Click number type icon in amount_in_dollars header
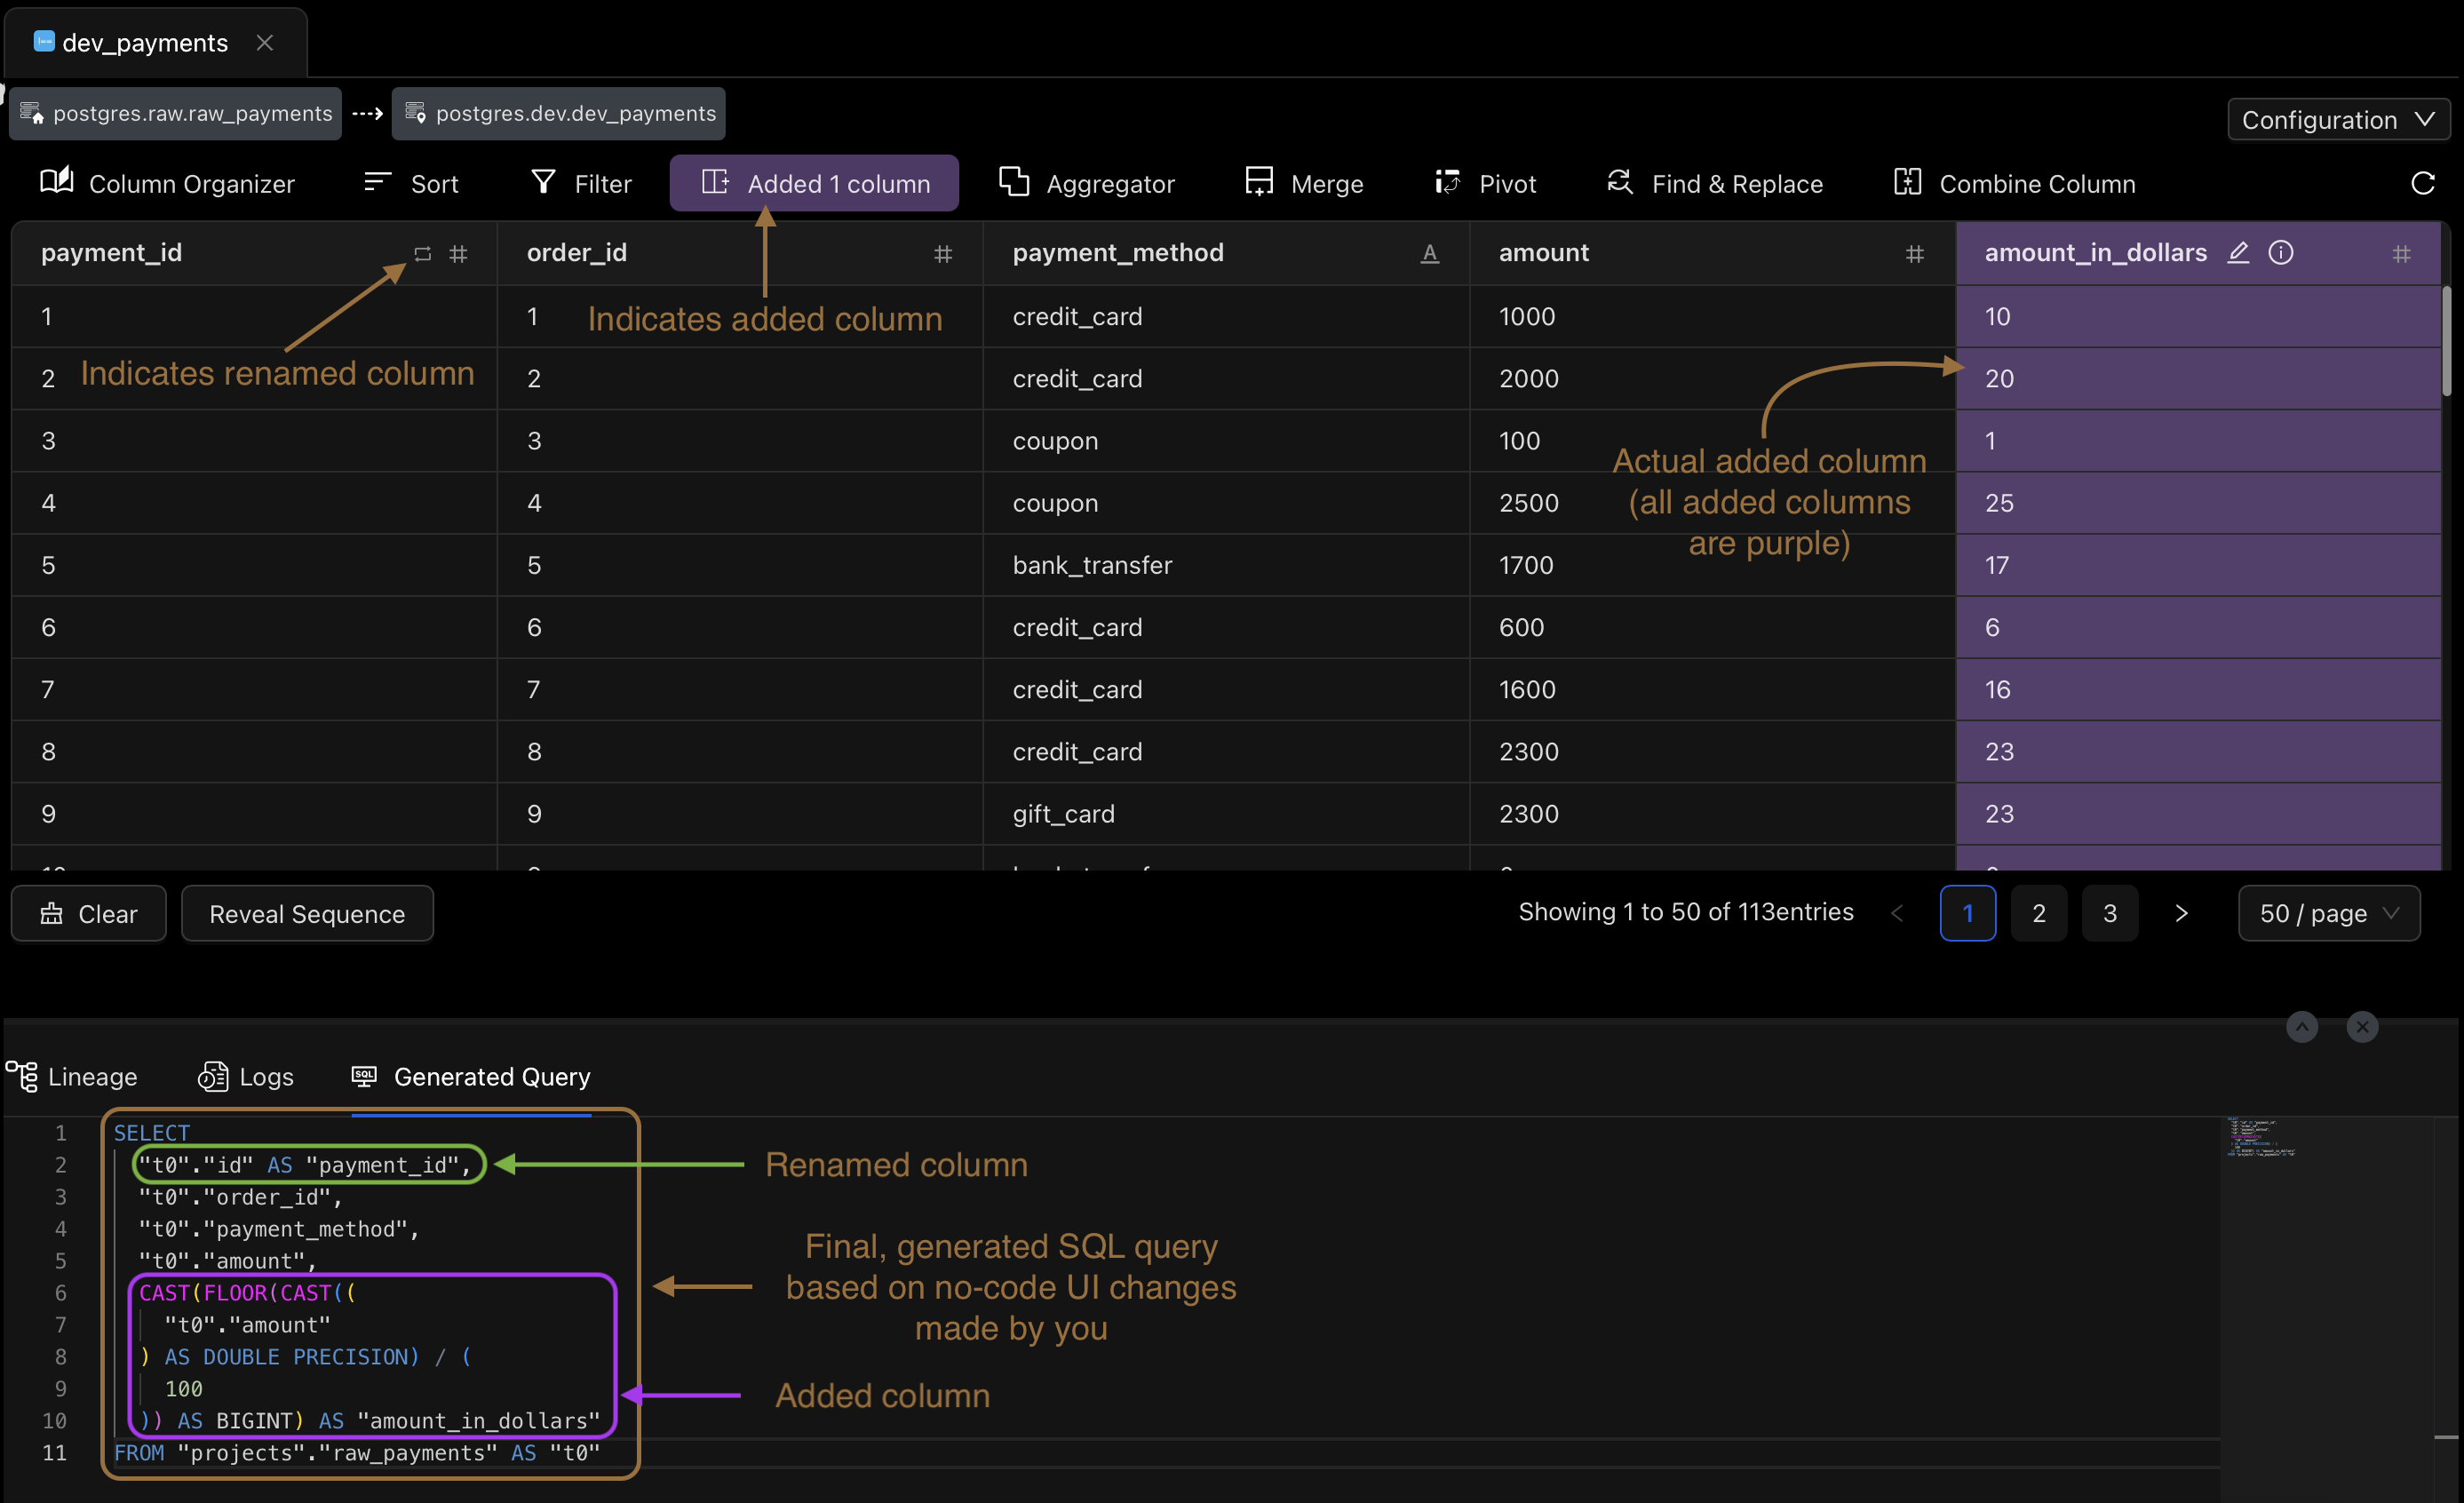2464x1503 pixels. [2402, 254]
